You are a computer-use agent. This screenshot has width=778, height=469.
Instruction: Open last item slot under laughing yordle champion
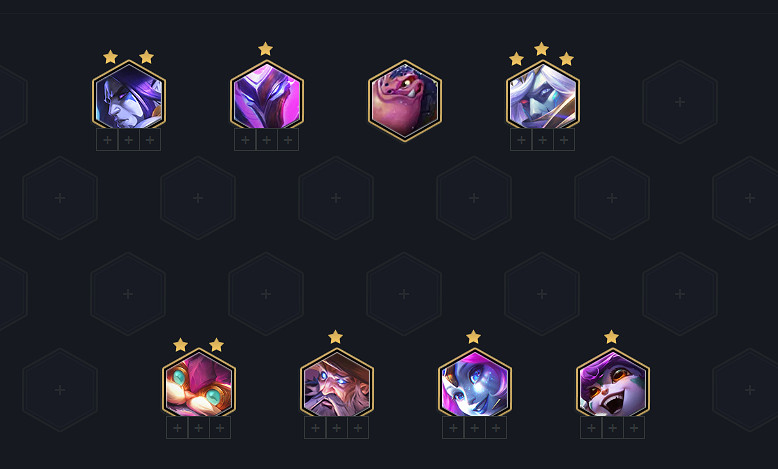click(x=634, y=428)
